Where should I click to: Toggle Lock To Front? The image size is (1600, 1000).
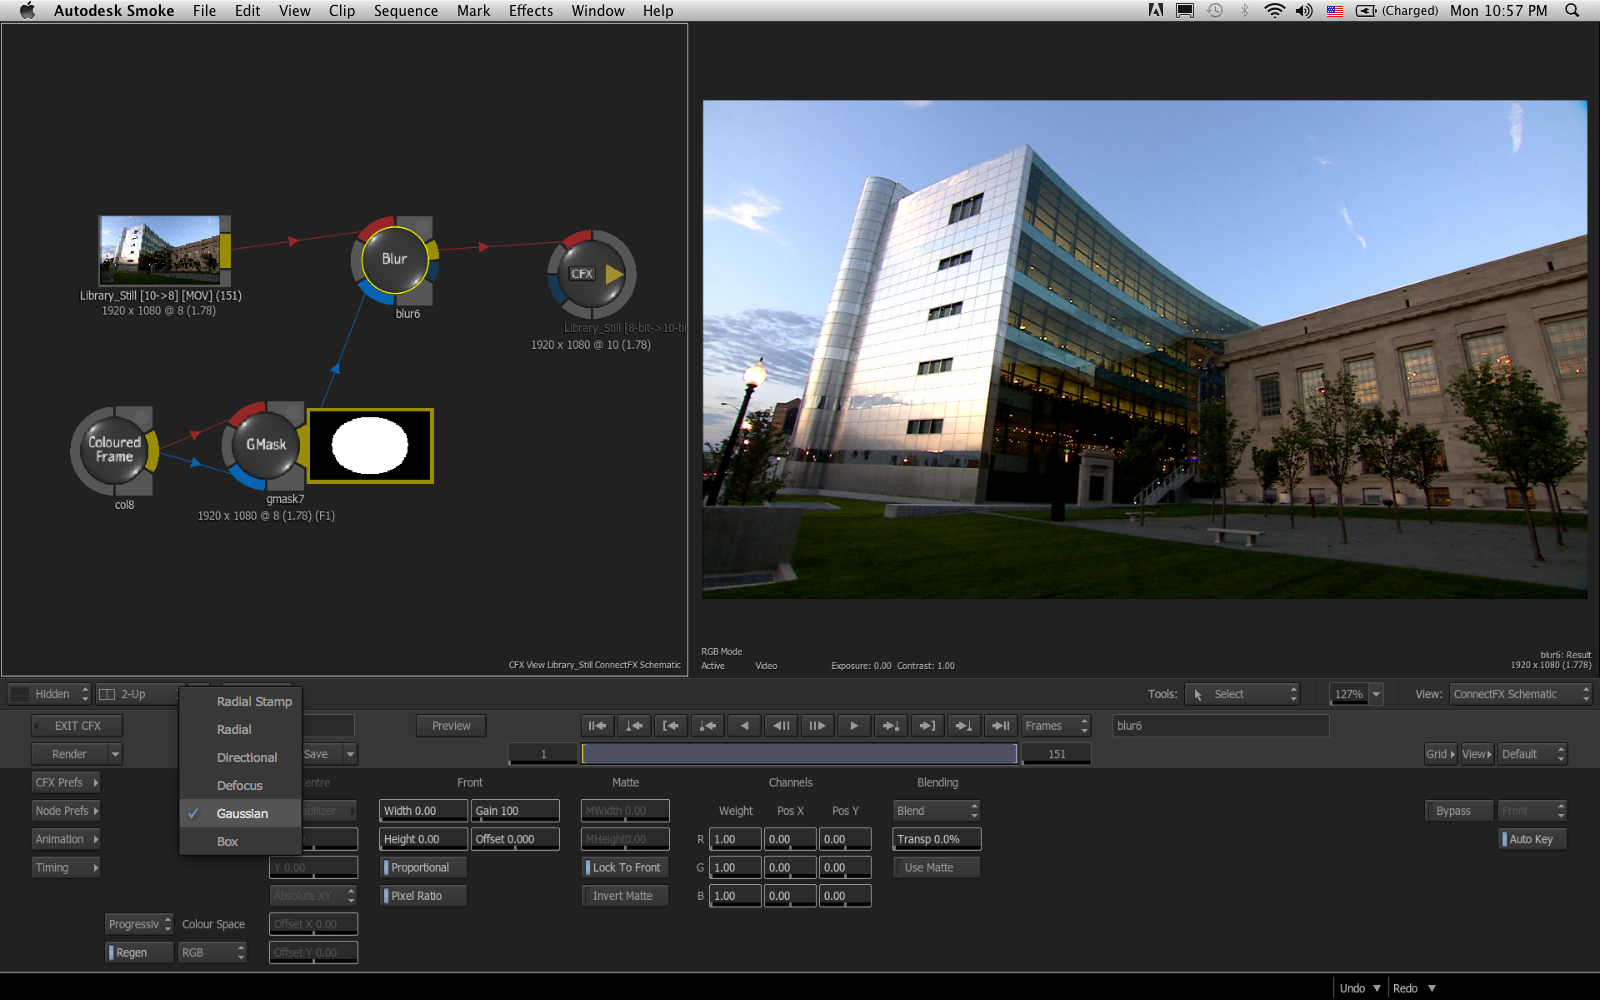624,868
